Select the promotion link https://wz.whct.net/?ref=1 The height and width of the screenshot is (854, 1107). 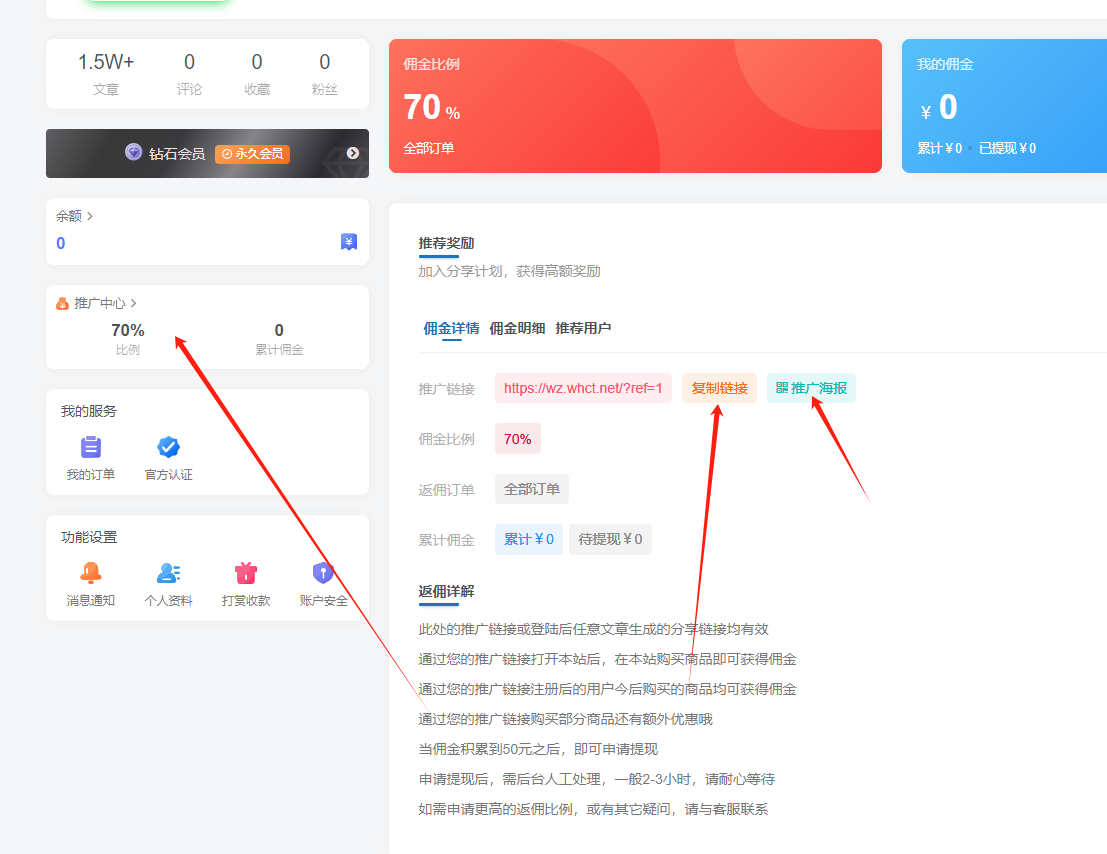pos(585,388)
